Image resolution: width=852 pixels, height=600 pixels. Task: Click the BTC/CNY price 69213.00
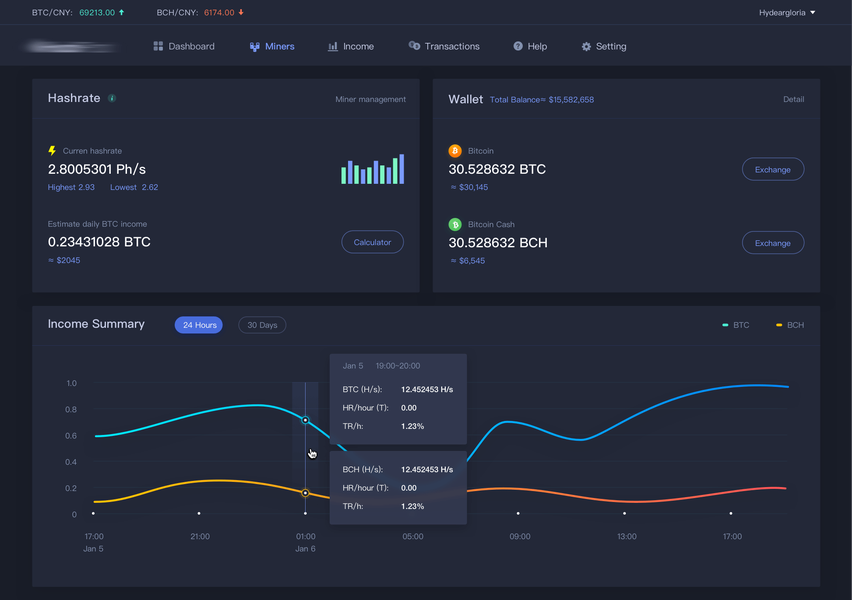click(x=97, y=12)
